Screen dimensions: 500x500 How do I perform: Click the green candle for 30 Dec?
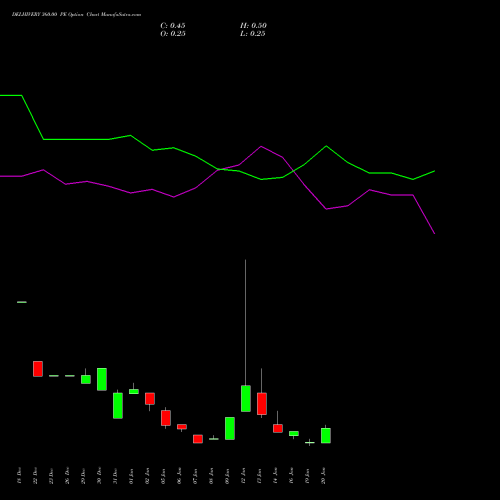(102, 379)
